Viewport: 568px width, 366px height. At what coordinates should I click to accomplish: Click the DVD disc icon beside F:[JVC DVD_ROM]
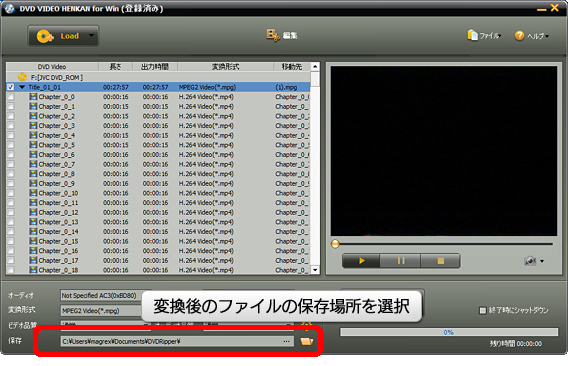coord(22,77)
